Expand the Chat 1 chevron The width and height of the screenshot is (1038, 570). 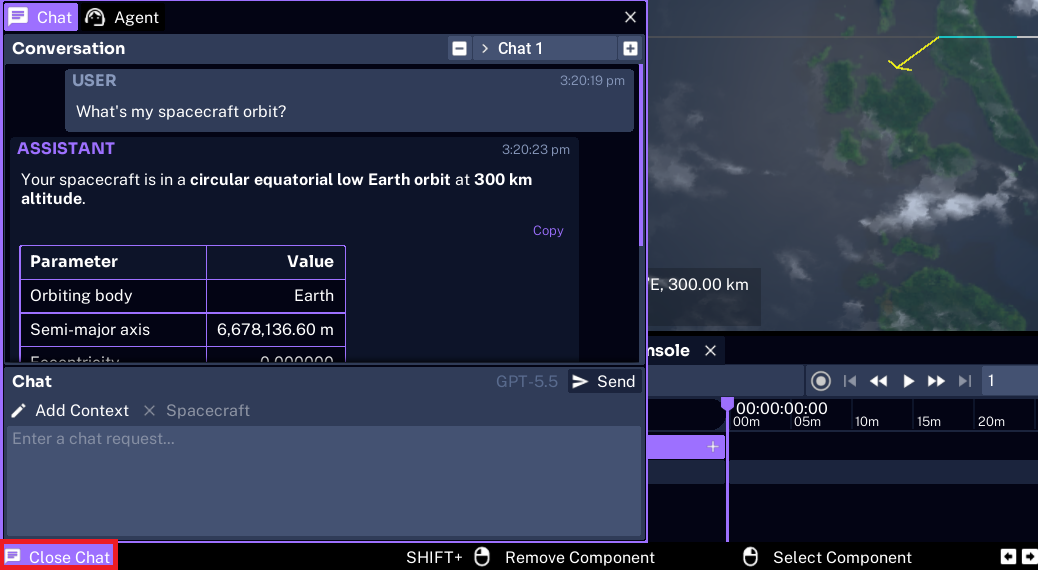coord(485,48)
